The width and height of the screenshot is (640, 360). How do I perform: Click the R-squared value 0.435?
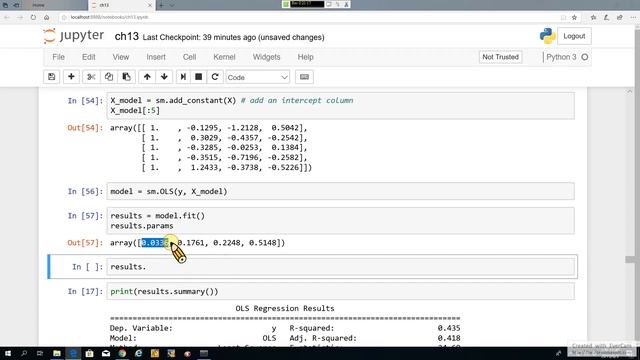click(449, 328)
